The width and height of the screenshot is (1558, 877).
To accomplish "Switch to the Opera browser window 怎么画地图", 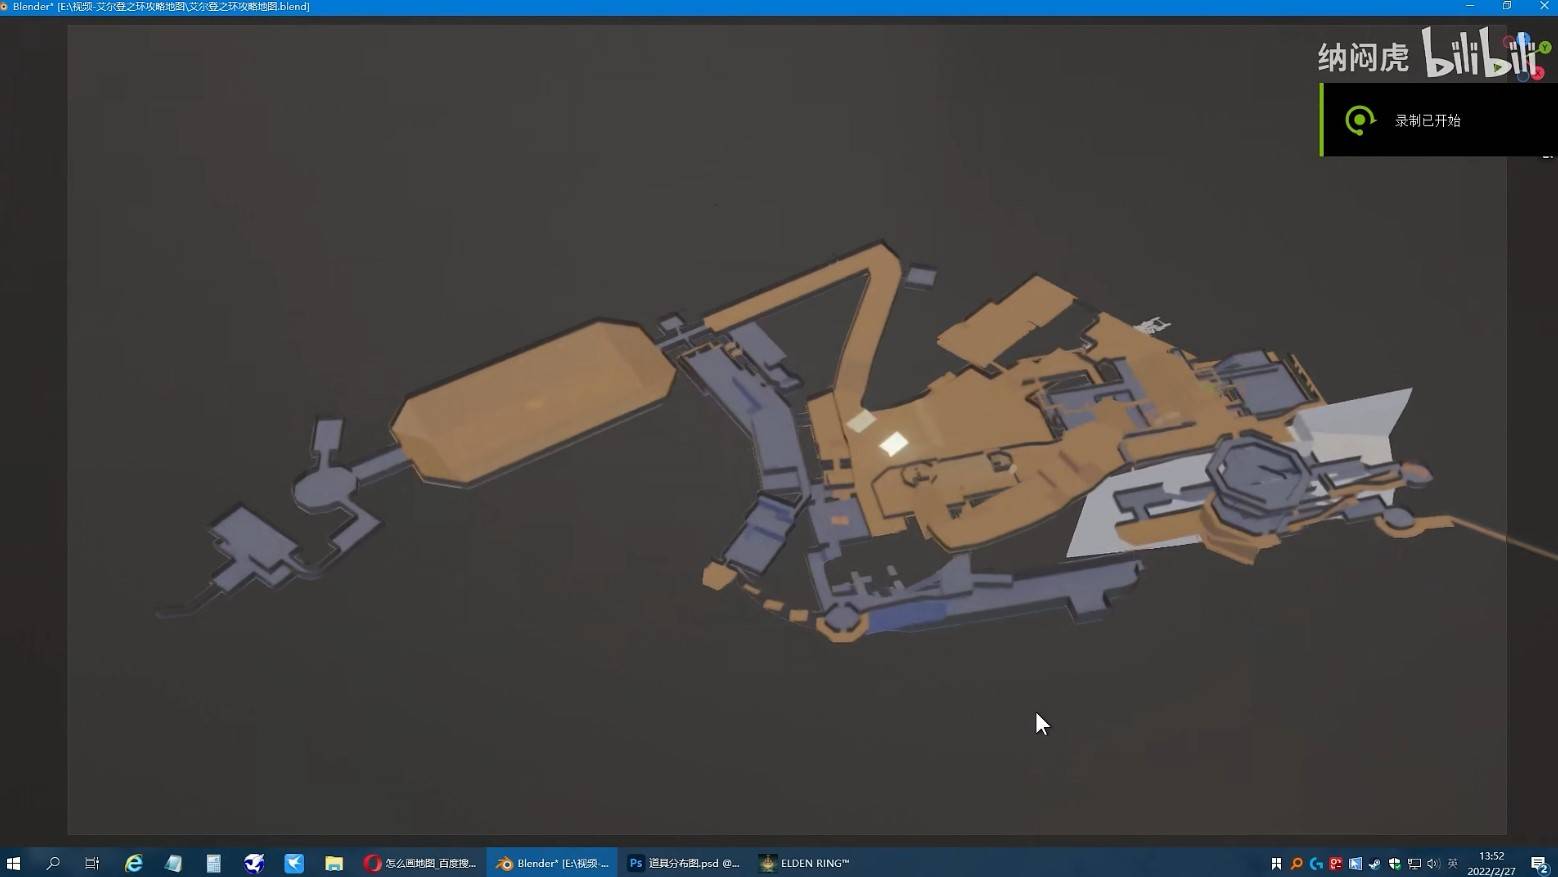I will (421, 863).
